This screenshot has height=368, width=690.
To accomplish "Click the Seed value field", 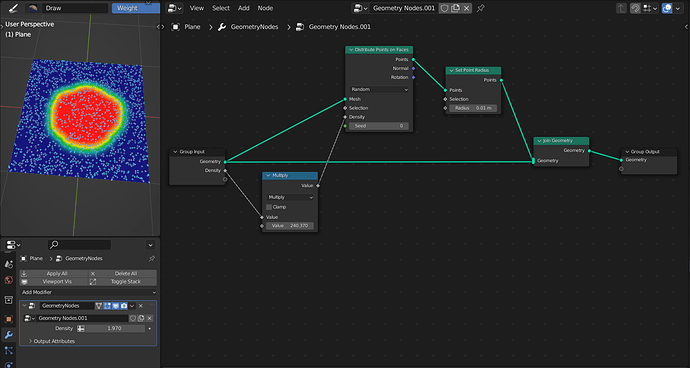I will point(379,126).
